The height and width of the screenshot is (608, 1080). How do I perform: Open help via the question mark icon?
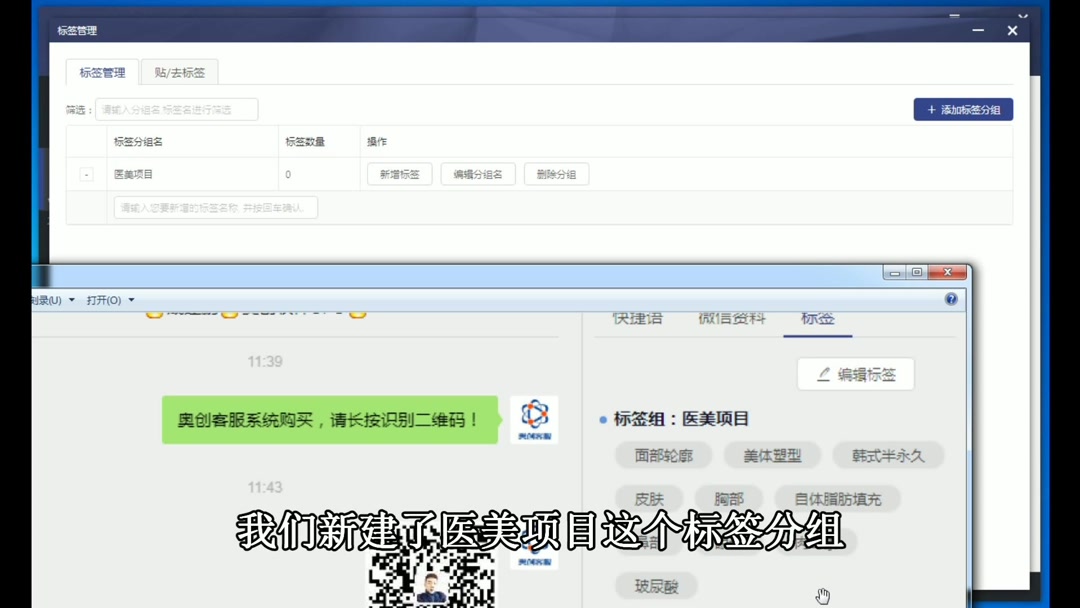(x=950, y=299)
